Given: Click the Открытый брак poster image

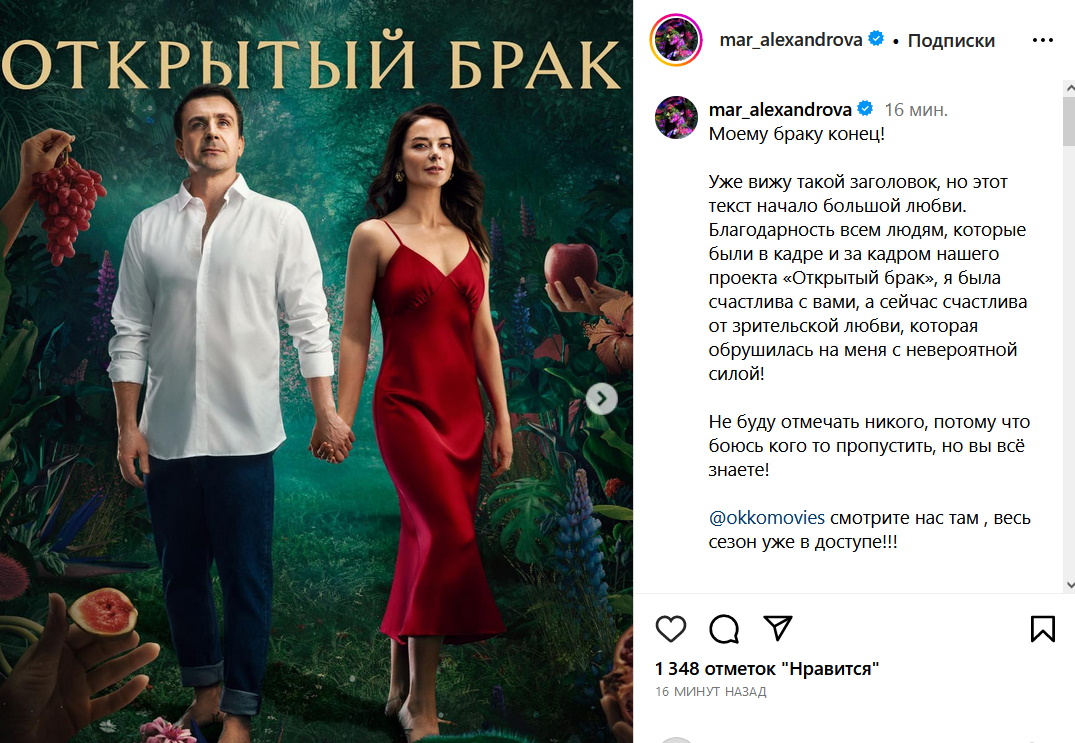Looking at the screenshot, I should (x=316, y=372).
